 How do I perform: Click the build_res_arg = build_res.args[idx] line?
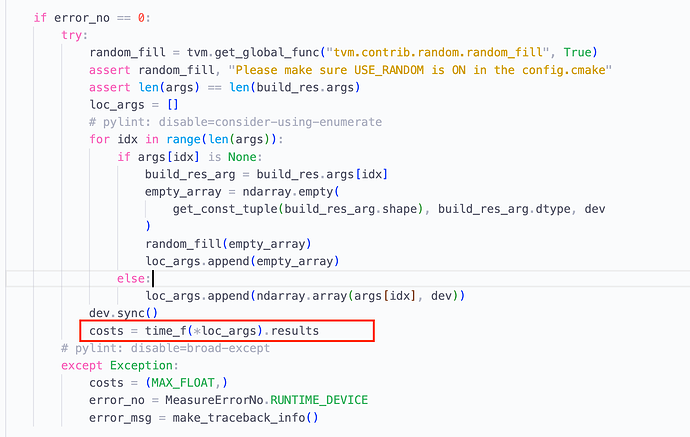pos(266,174)
